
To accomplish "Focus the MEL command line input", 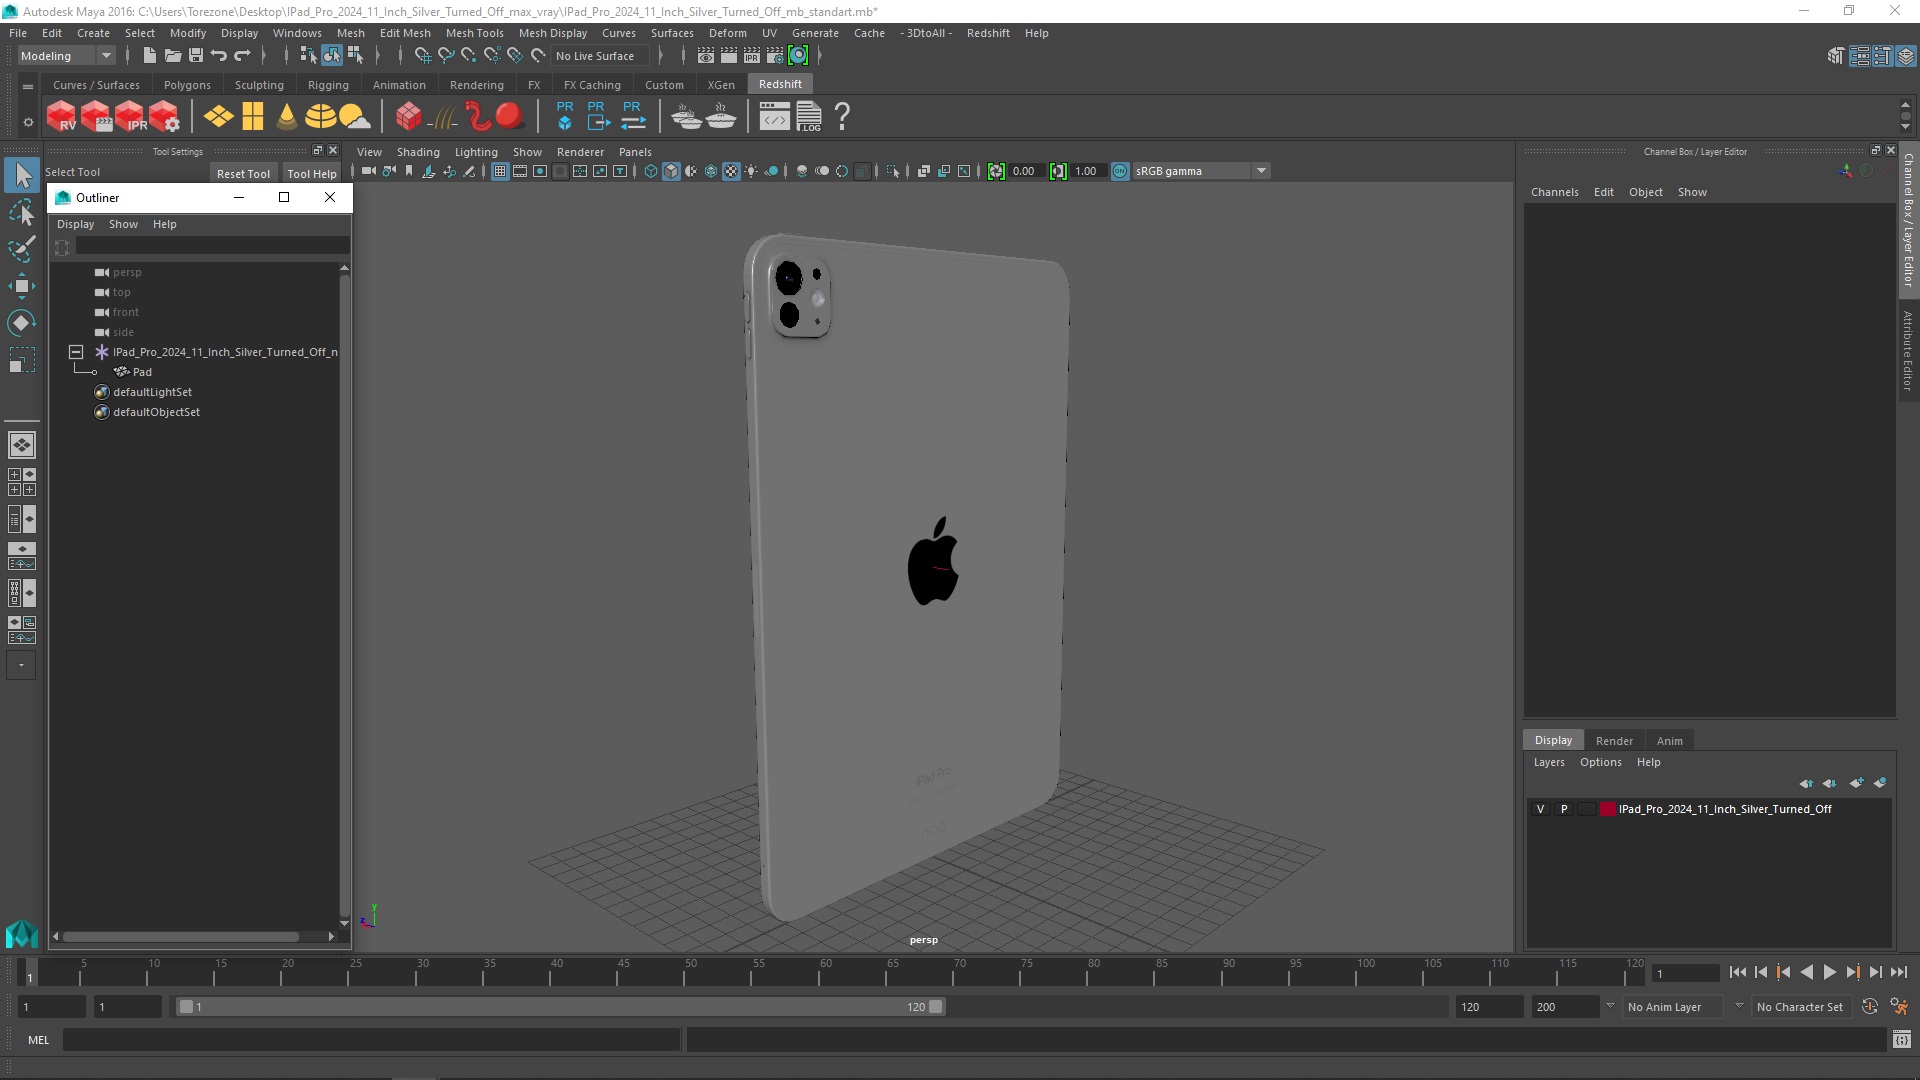I will [x=372, y=1040].
